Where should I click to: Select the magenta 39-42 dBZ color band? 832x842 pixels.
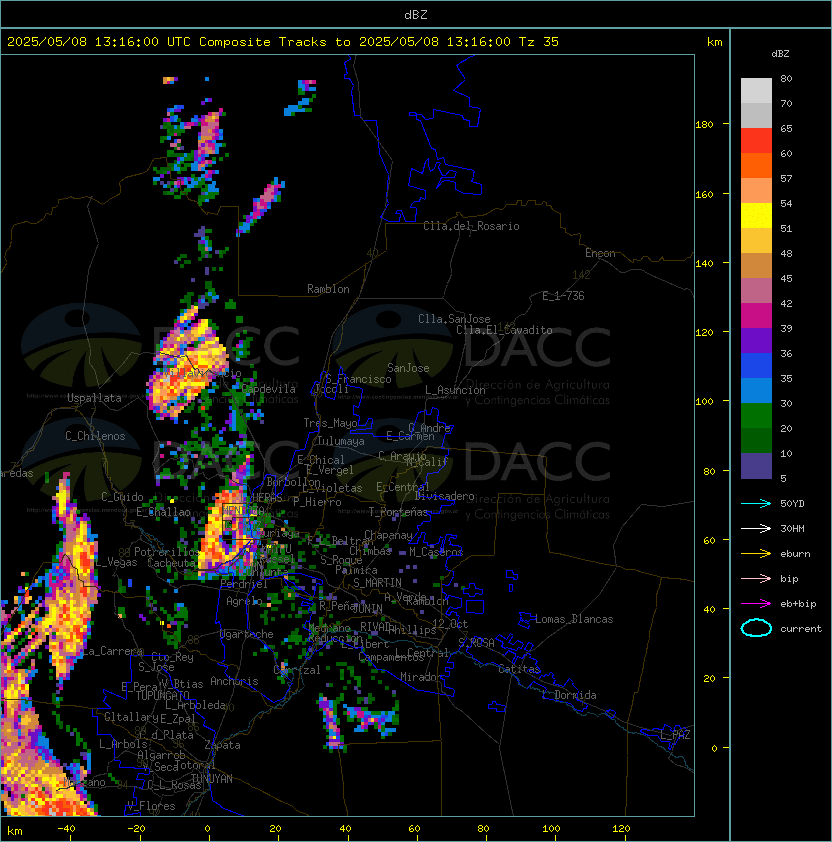(x=756, y=316)
